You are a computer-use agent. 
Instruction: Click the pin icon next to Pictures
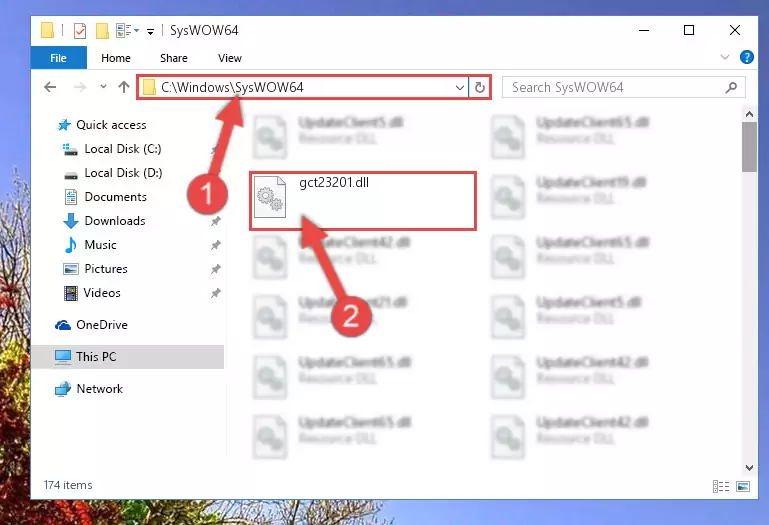[215, 269]
